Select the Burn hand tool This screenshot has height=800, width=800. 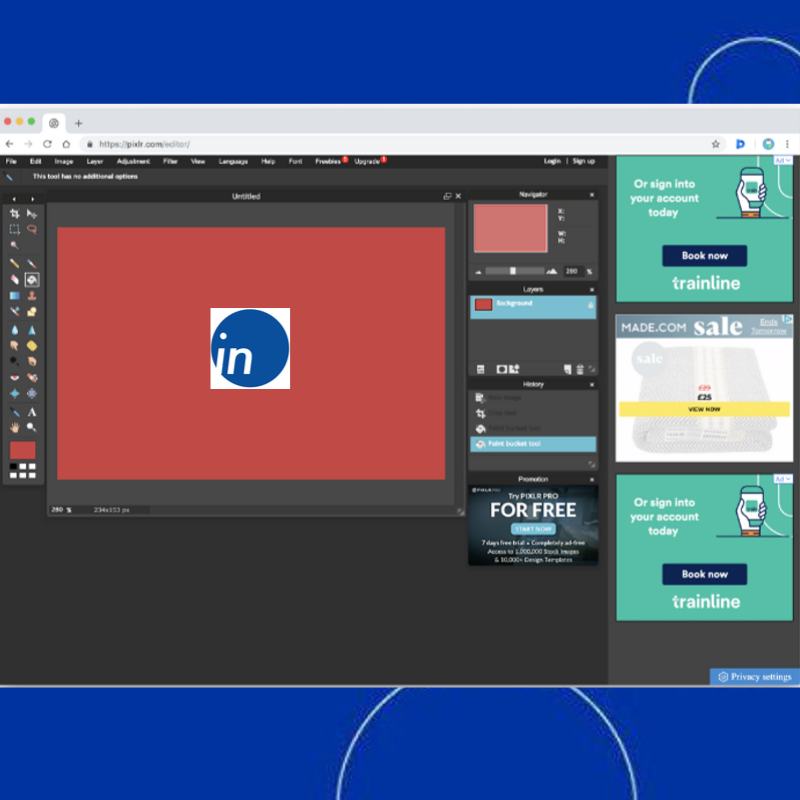click(x=32, y=362)
